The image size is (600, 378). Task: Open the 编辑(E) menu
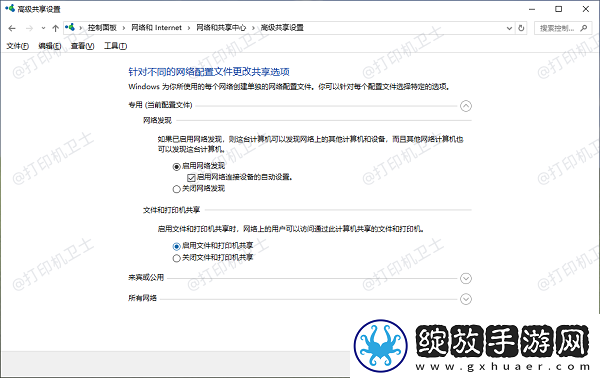50,46
